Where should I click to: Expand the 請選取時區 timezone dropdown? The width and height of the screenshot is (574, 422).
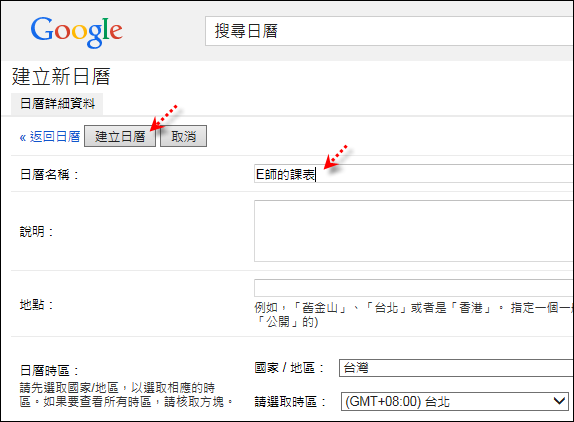coord(455,402)
